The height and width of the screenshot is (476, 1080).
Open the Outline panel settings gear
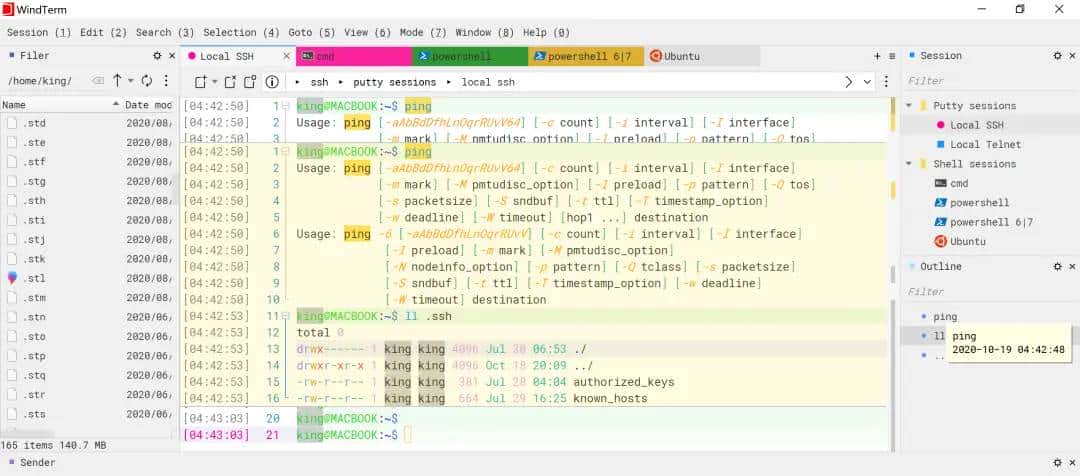point(1058,267)
